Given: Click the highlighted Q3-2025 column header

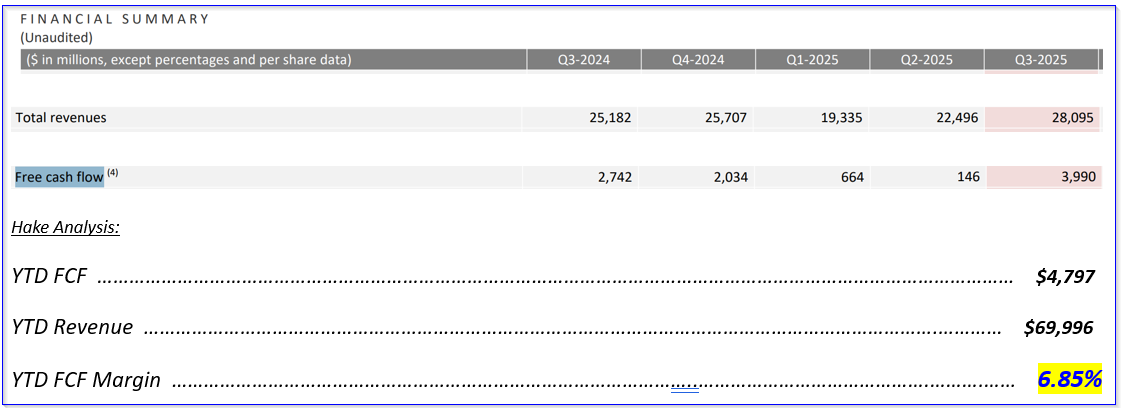Looking at the screenshot, I should [x=1041, y=60].
